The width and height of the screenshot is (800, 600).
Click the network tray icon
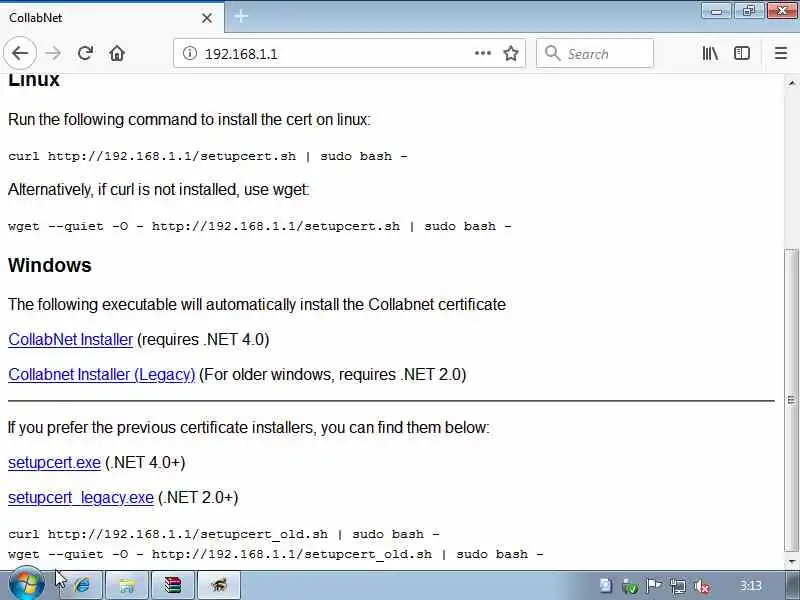678,586
